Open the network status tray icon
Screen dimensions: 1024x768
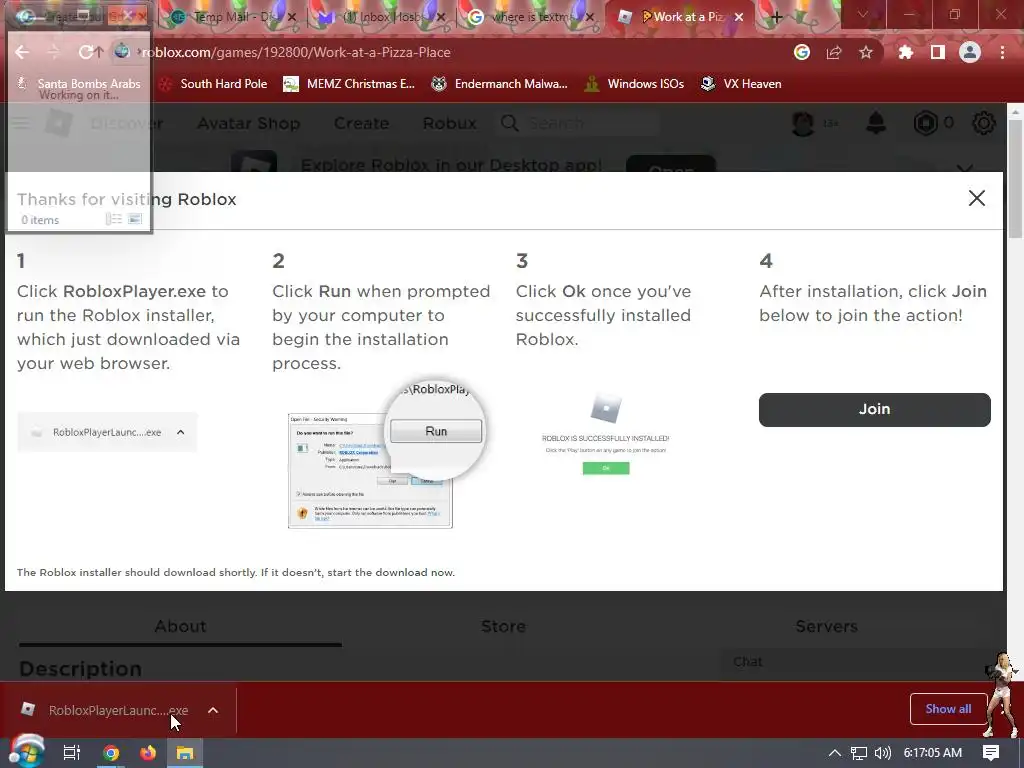[859, 753]
